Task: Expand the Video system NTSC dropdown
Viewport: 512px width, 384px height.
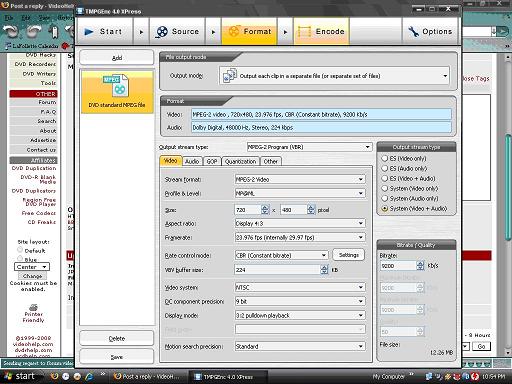Action: 300,287
